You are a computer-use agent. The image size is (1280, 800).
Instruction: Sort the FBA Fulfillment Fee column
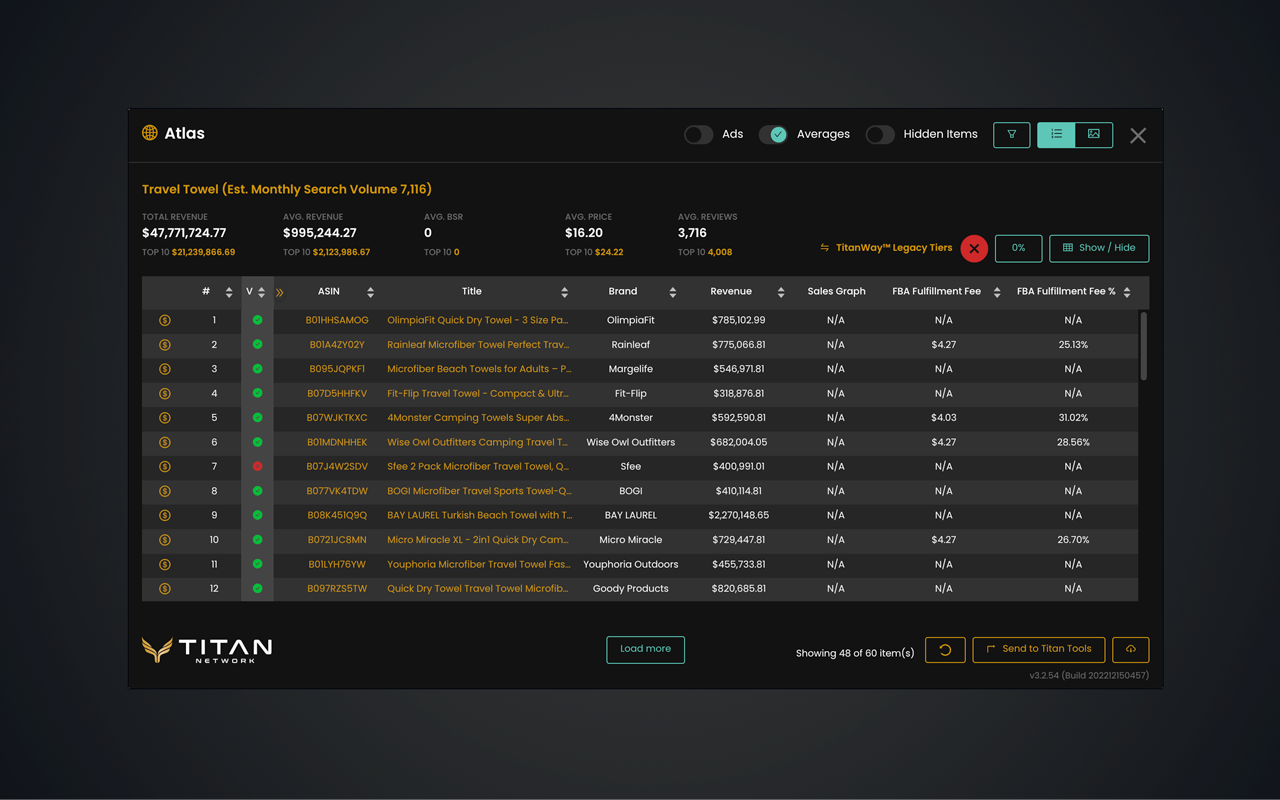[997, 292]
